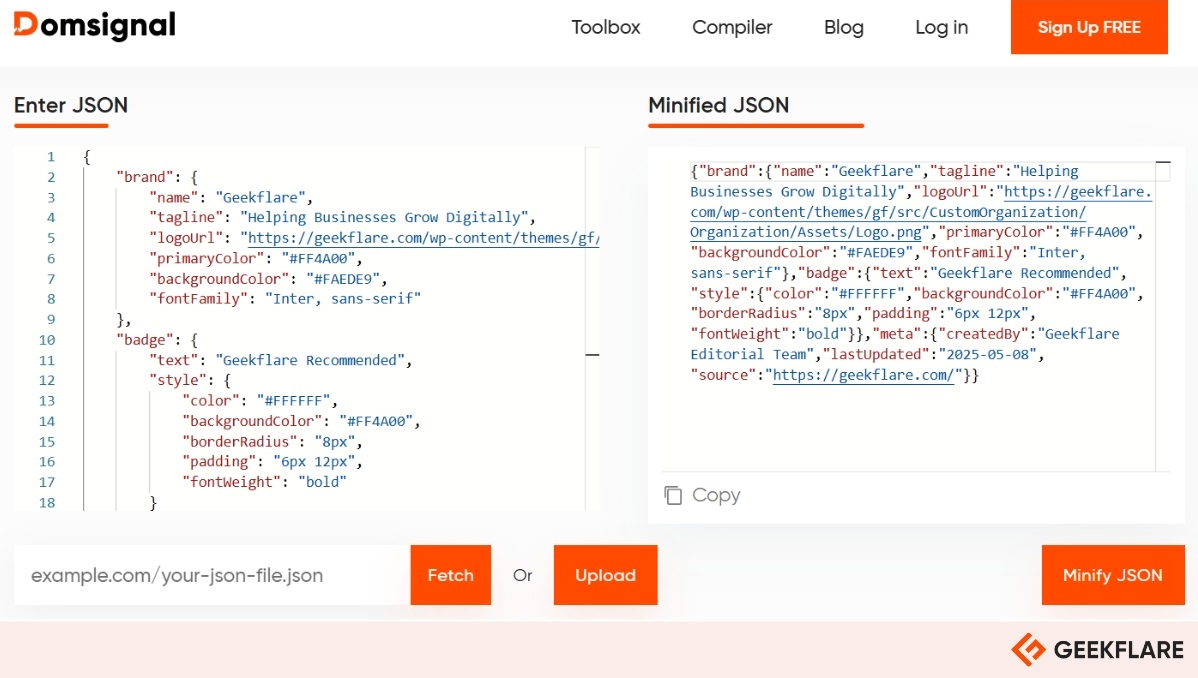Click the "#FFFFFF" color value on line 13
The height and width of the screenshot is (678, 1198).
point(293,401)
